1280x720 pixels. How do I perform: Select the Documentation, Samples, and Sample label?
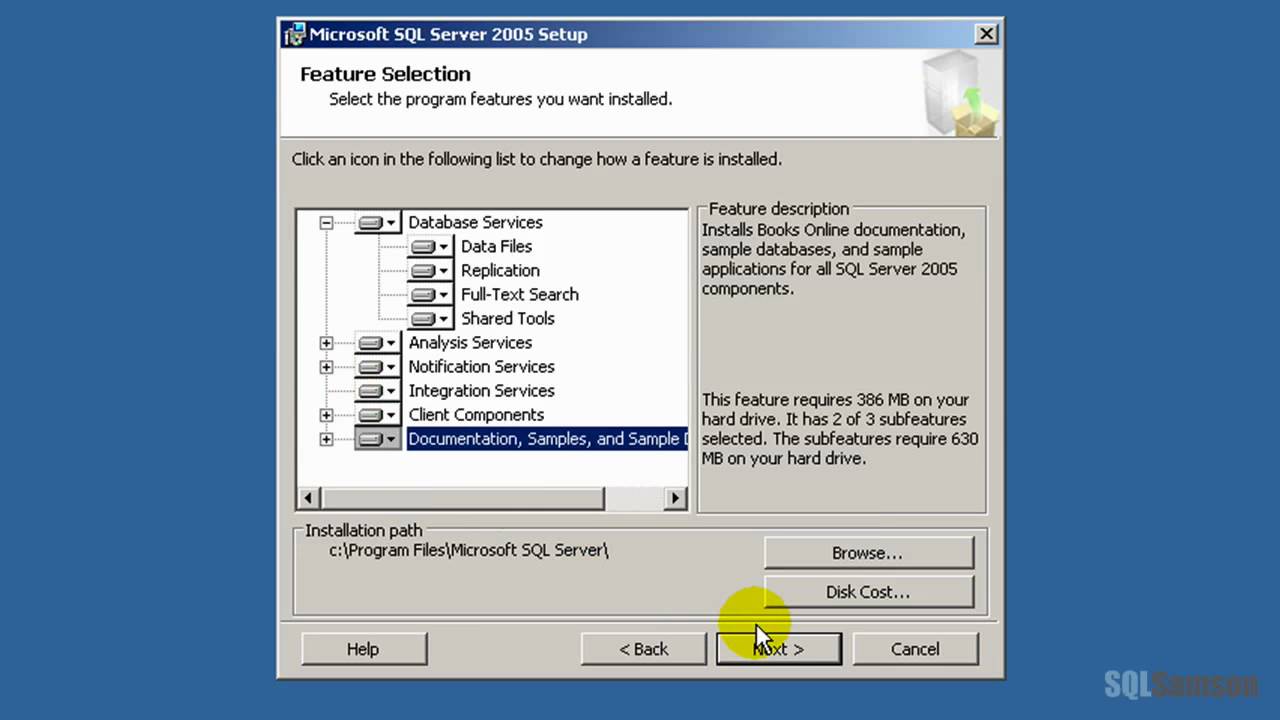tap(547, 438)
